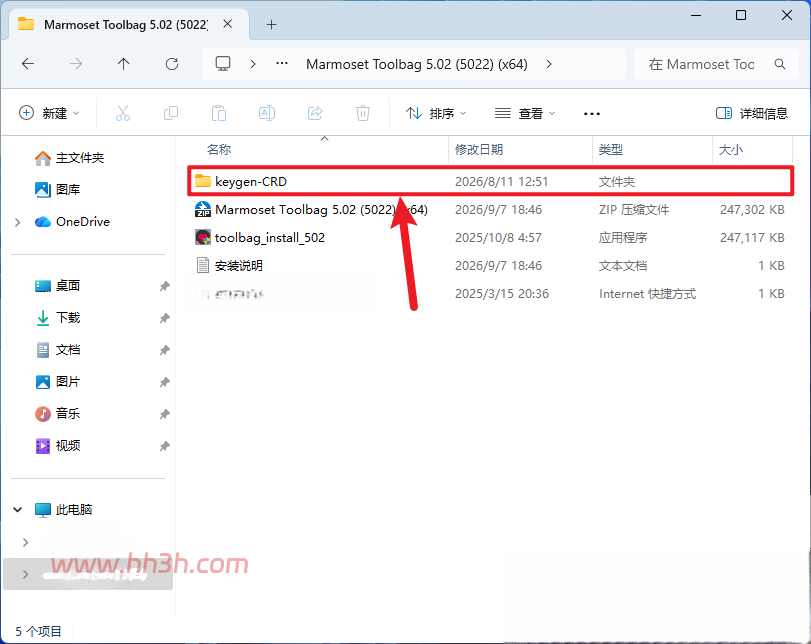Screen dimensions: 811x644
Task: Open the 查看 (View) dropdown
Action: tap(525, 113)
